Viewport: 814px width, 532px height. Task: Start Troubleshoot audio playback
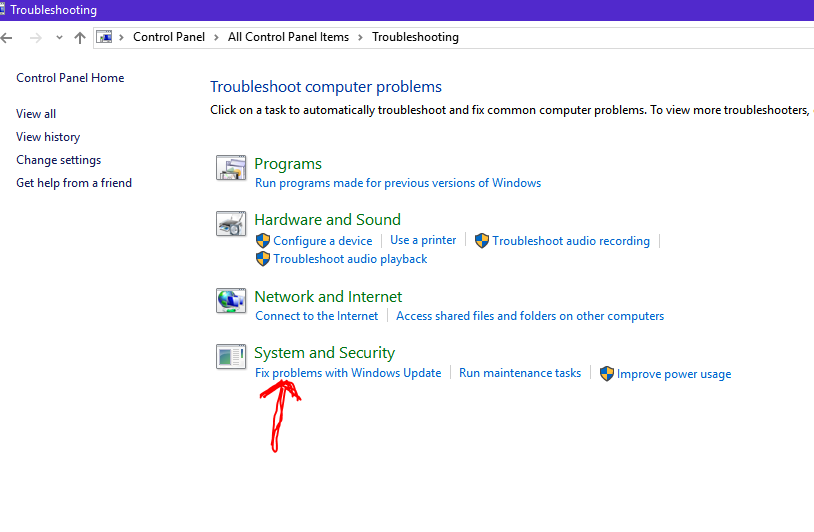350,259
